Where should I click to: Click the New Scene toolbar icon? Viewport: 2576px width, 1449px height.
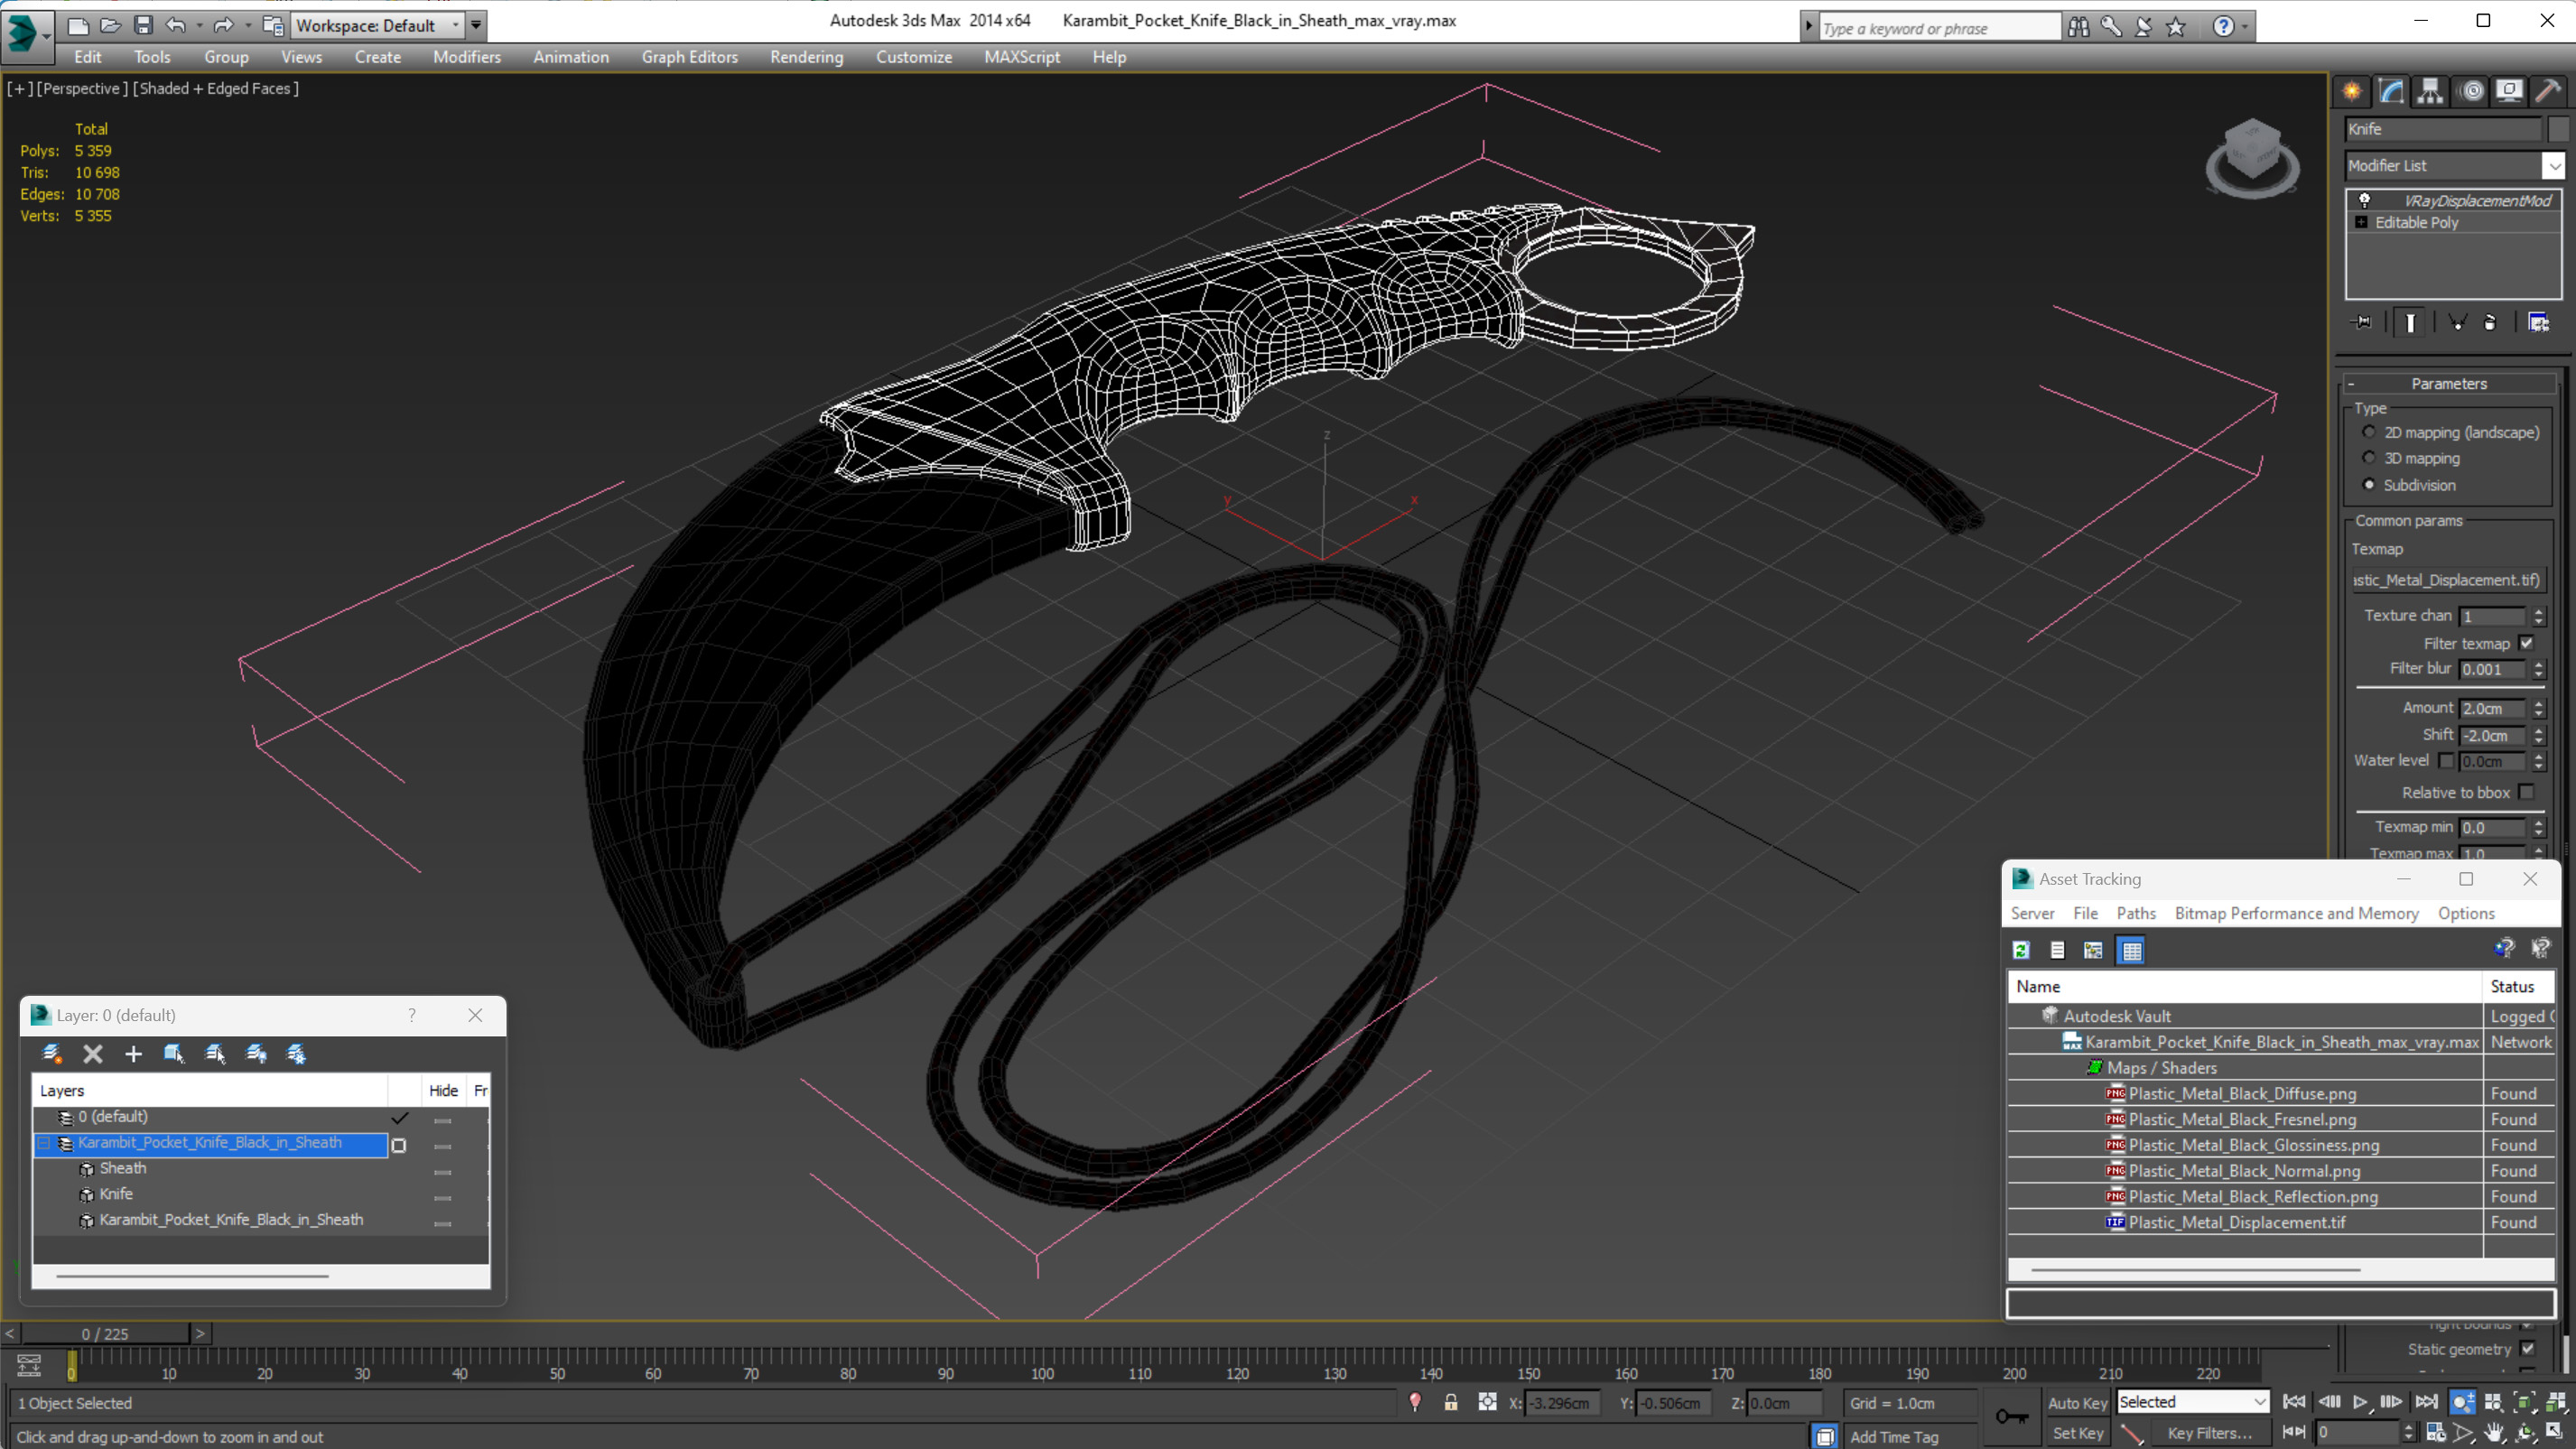pos(77,26)
